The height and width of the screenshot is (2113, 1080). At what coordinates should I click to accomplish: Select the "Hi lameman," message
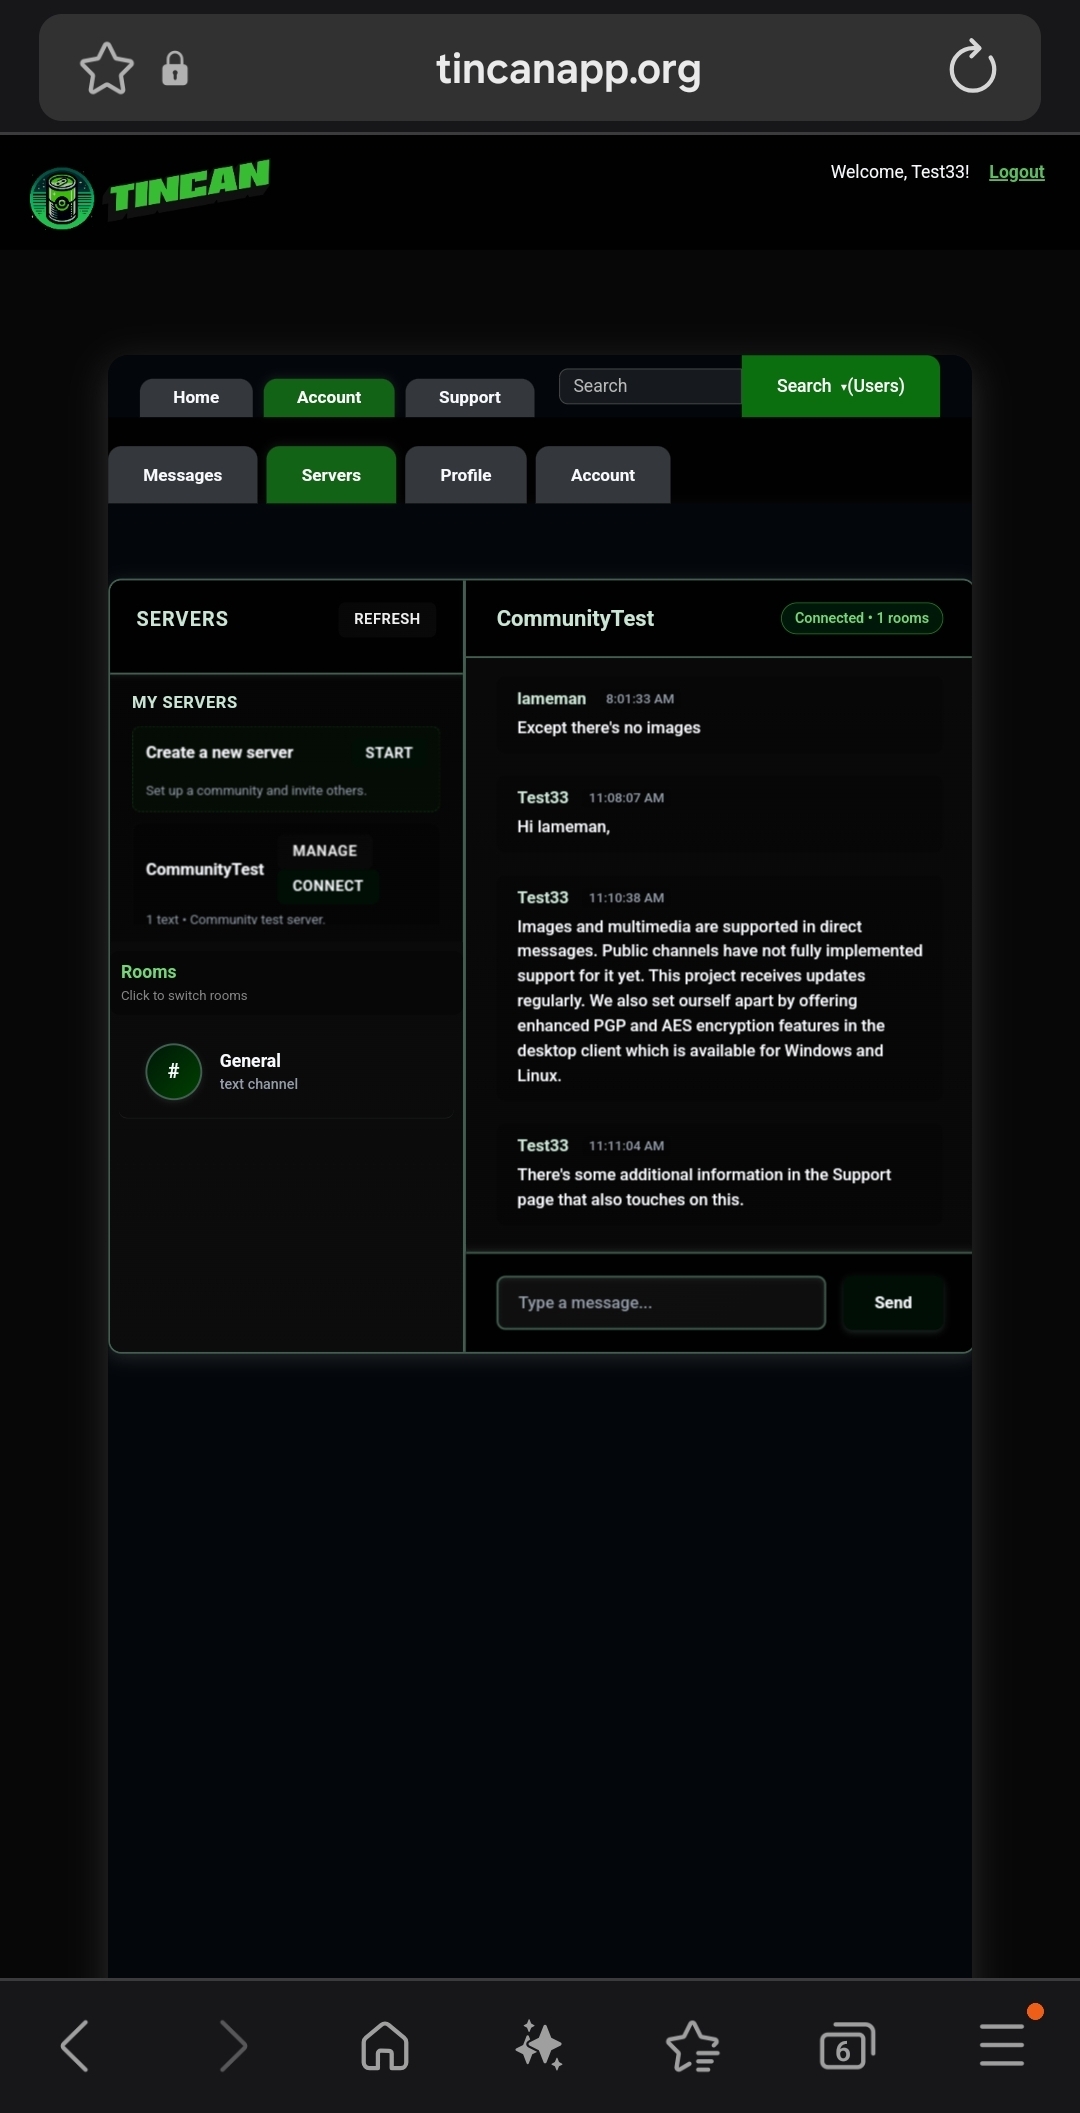click(563, 827)
